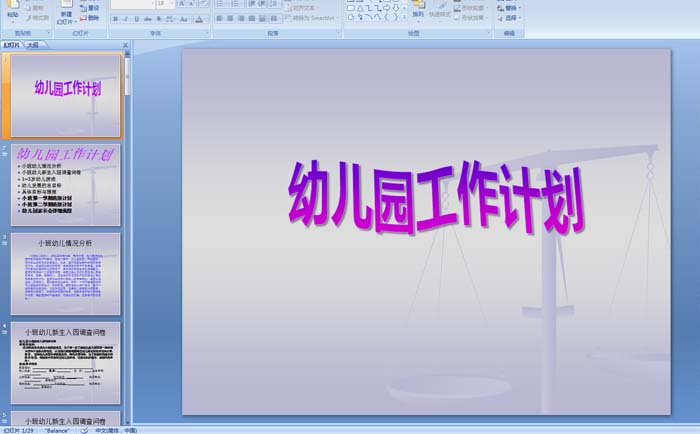Screen dimensions: 700x434
Task: Open the Drawing group dialog launcher
Action: click(x=488, y=33)
